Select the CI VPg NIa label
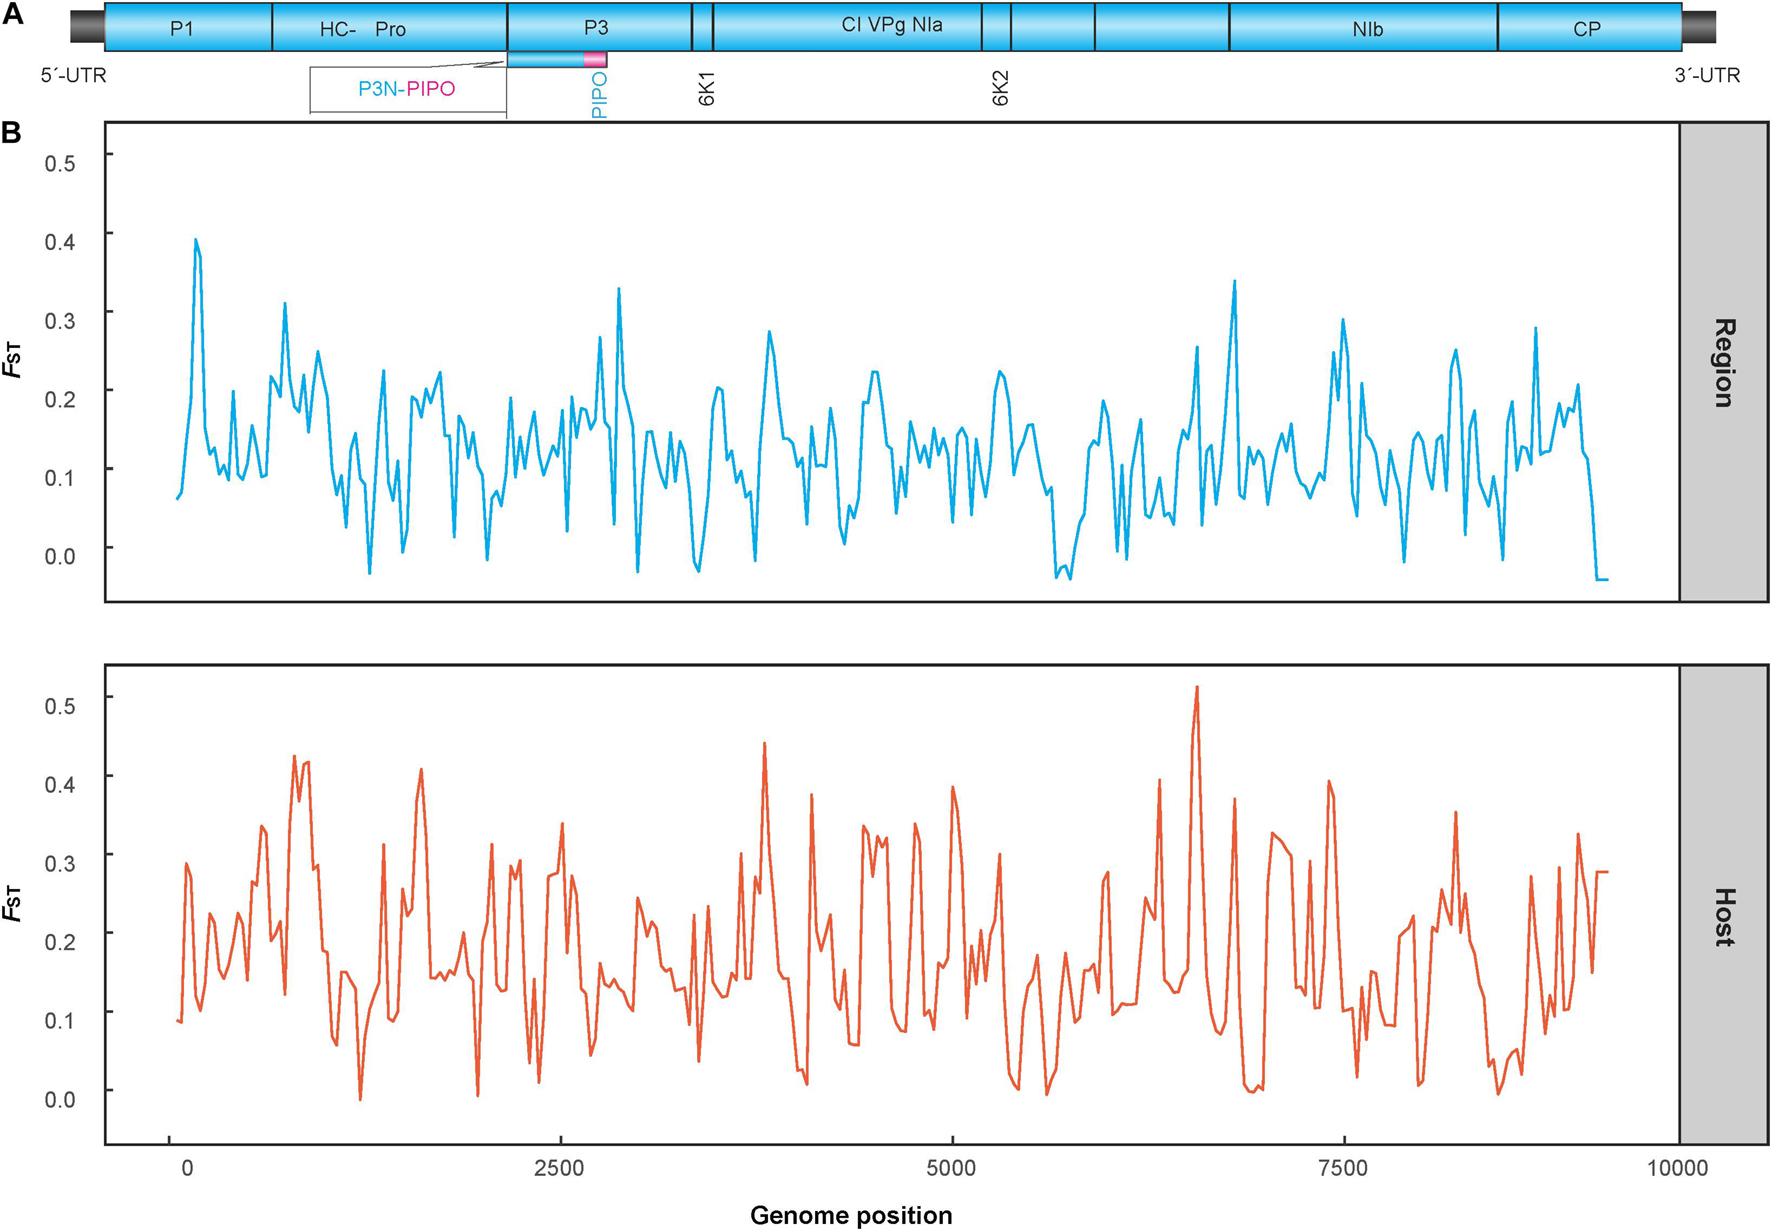The width and height of the screenshot is (1772, 1231). pyautogui.click(x=892, y=25)
